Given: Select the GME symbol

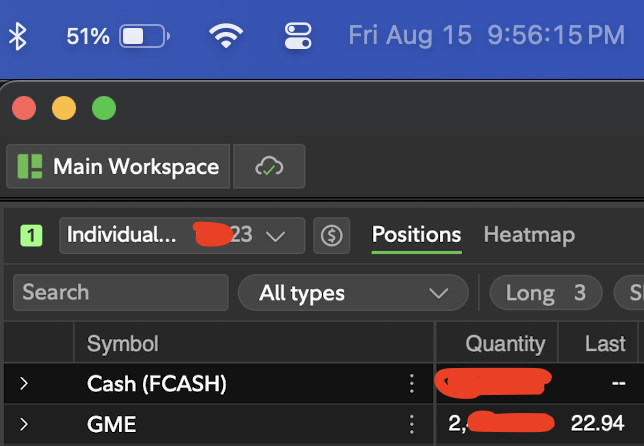Looking at the screenshot, I should tap(111, 424).
